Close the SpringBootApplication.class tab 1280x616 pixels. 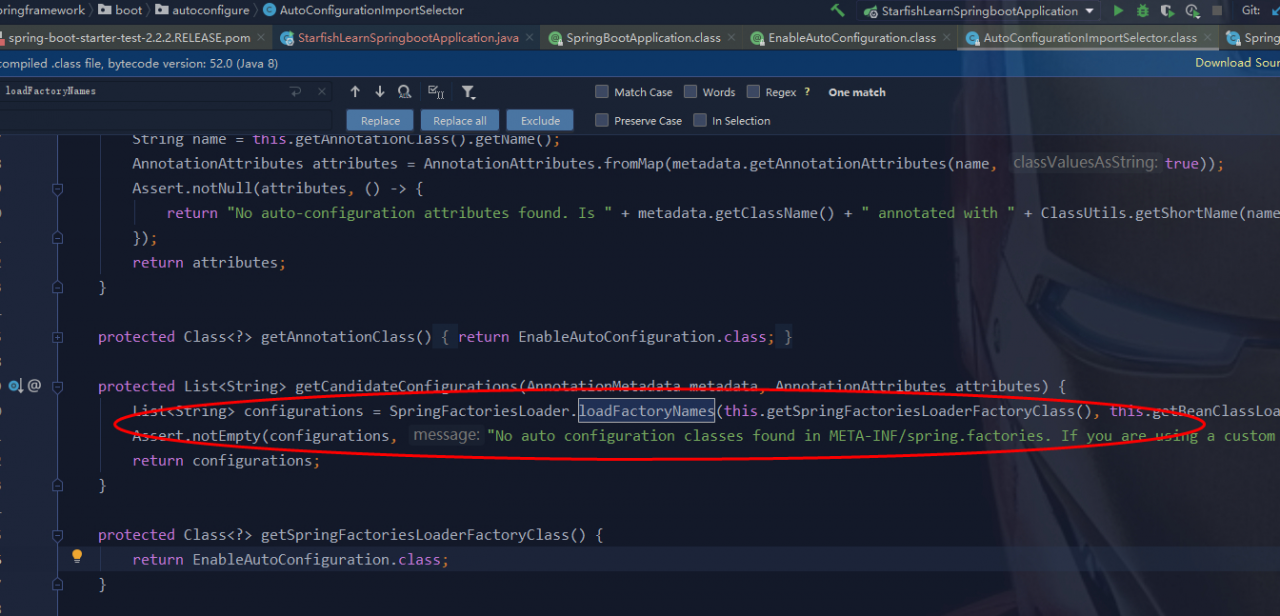pos(731,38)
